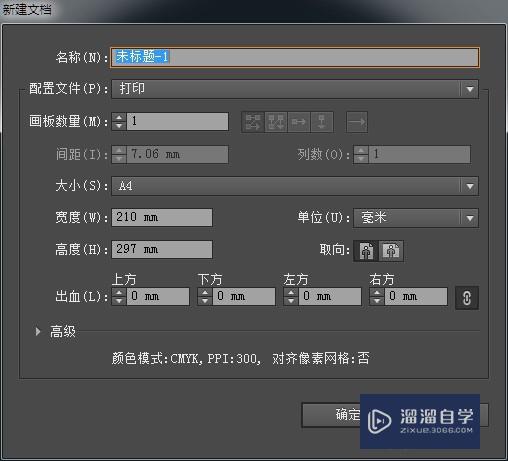This screenshot has width=508, height=461.
Task: Choose portrait orientation icon
Action: point(366,251)
